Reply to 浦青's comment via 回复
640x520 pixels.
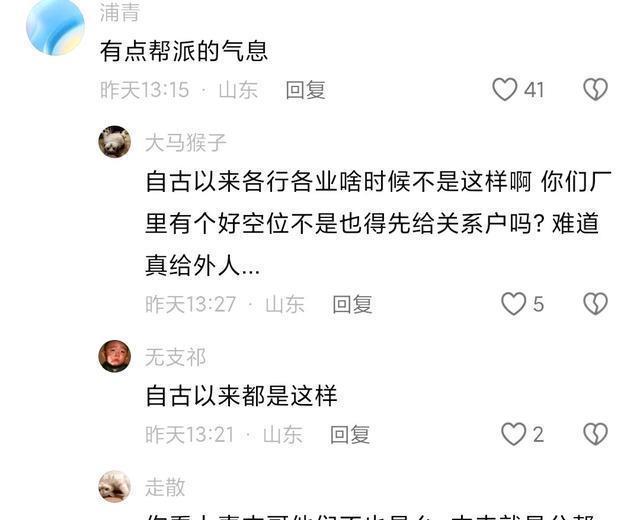pyautogui.click(x=305, y=90)
